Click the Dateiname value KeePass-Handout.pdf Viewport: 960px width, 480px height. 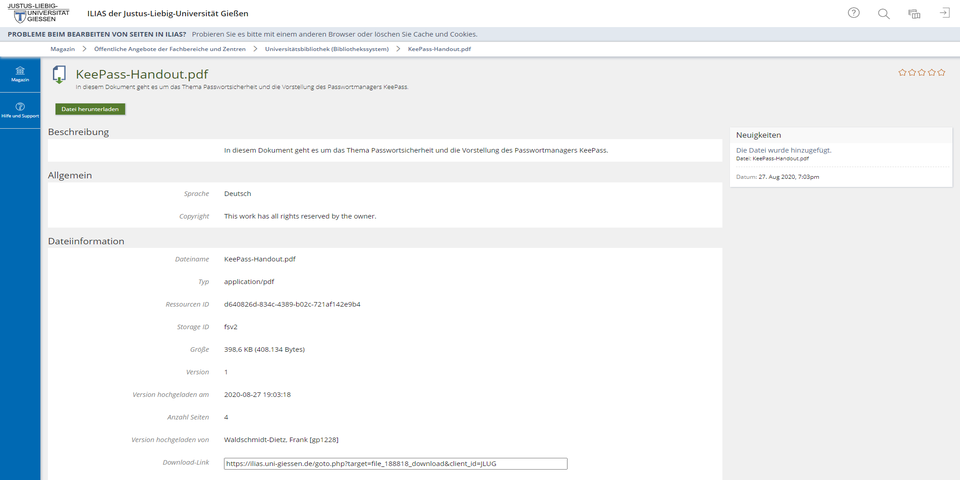[260, 260]
